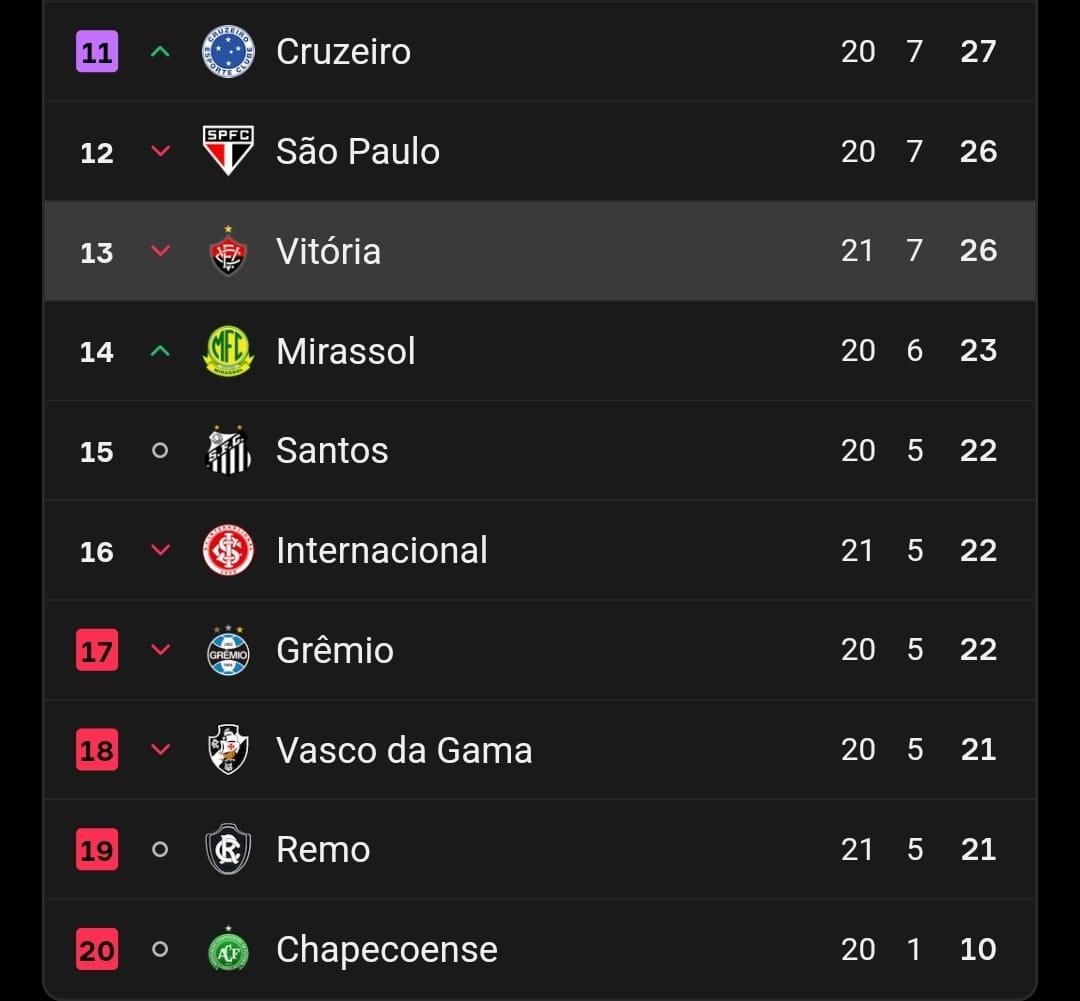Click the red down arrow beside São Paulo
The image size is (1080, 1001).
point(160,151)
